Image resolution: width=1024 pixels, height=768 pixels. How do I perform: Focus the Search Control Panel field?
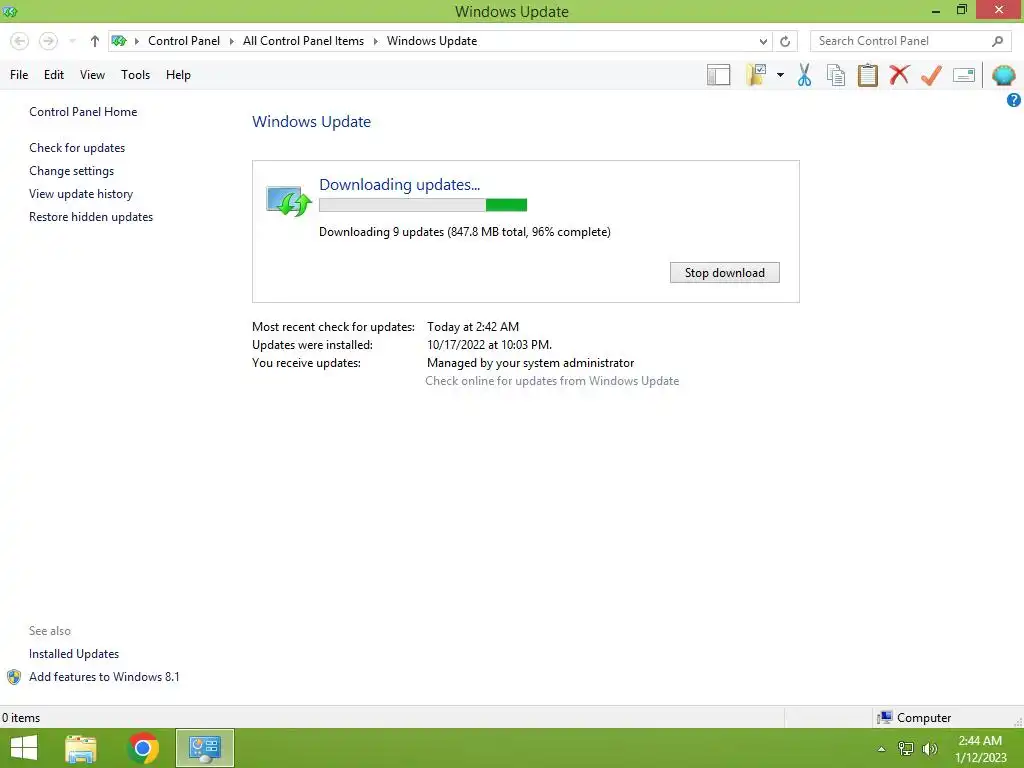[x=911, y=41]
